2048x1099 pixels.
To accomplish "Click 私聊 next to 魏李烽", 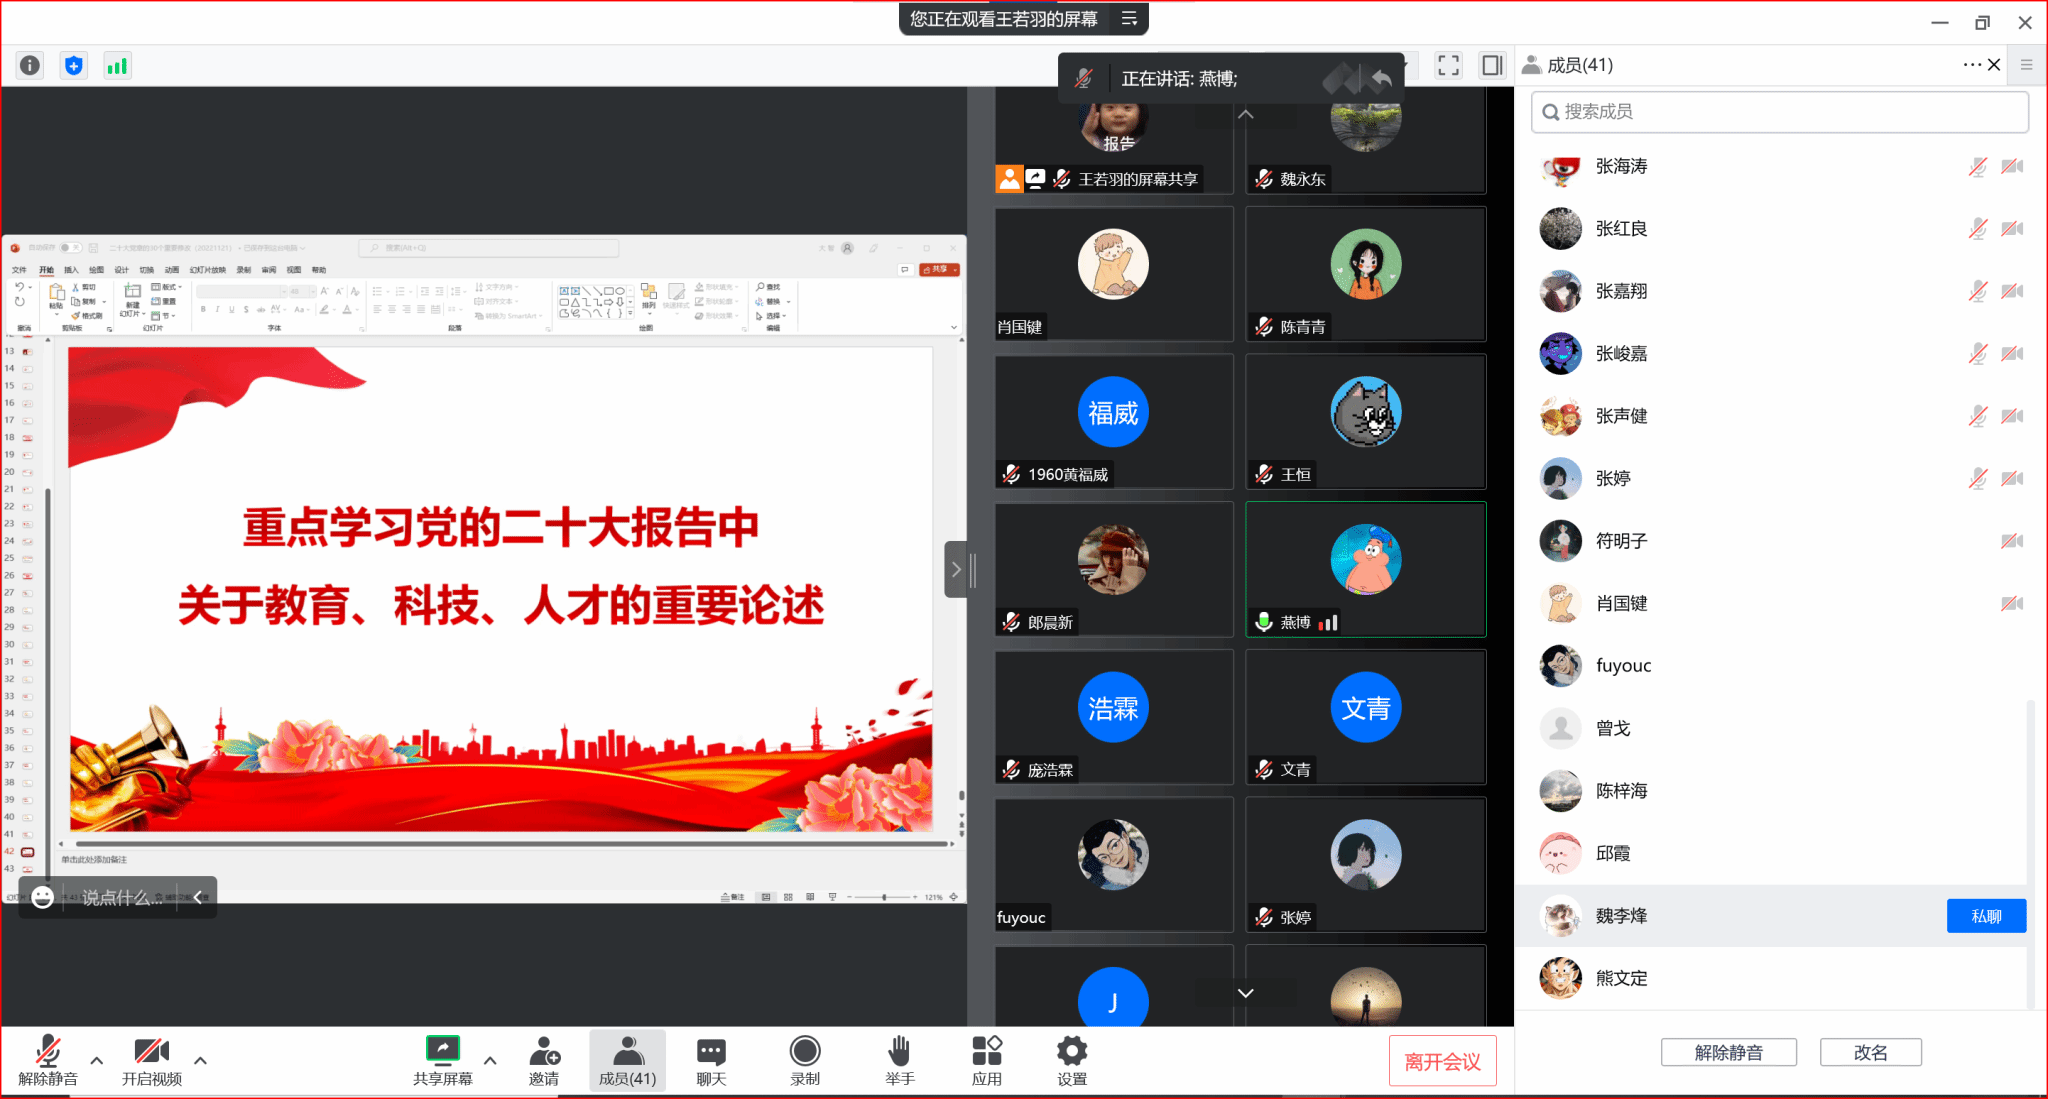I will [x=1985, y=916].
